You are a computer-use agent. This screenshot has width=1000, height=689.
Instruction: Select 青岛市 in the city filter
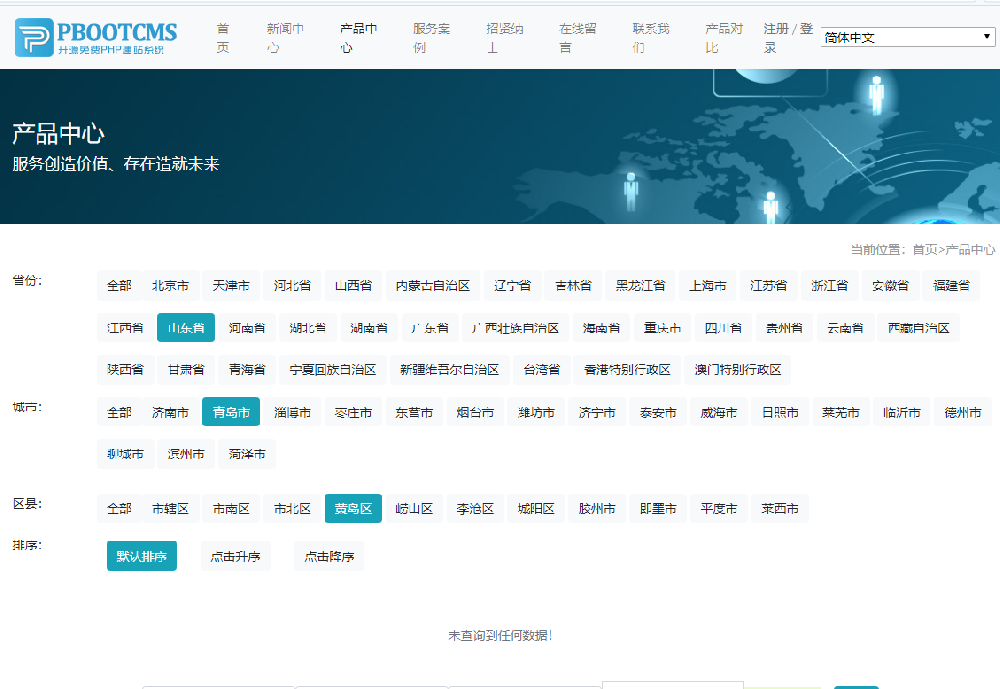coord(231,412)
